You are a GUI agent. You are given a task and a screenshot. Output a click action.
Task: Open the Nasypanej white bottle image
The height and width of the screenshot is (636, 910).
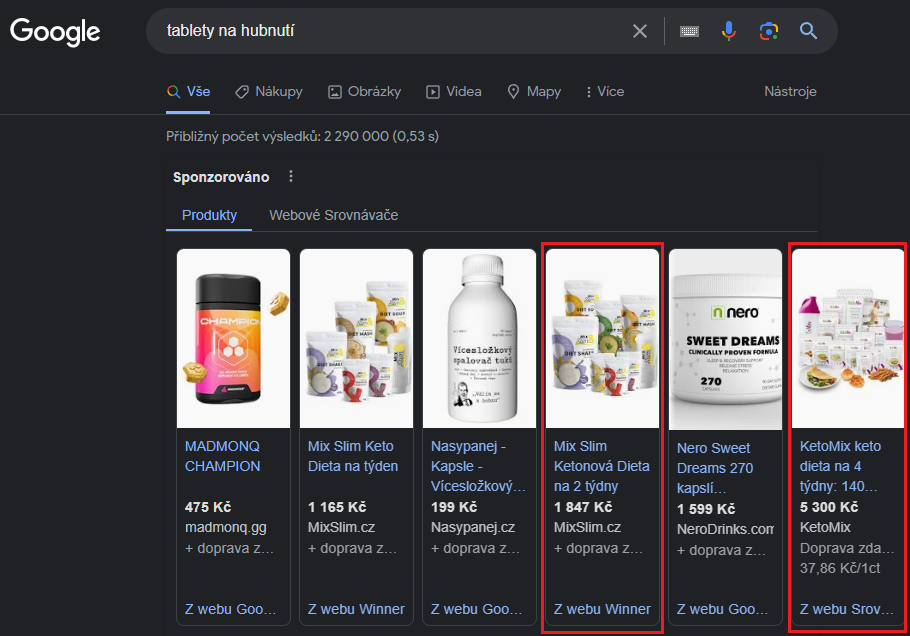[479, 339]
